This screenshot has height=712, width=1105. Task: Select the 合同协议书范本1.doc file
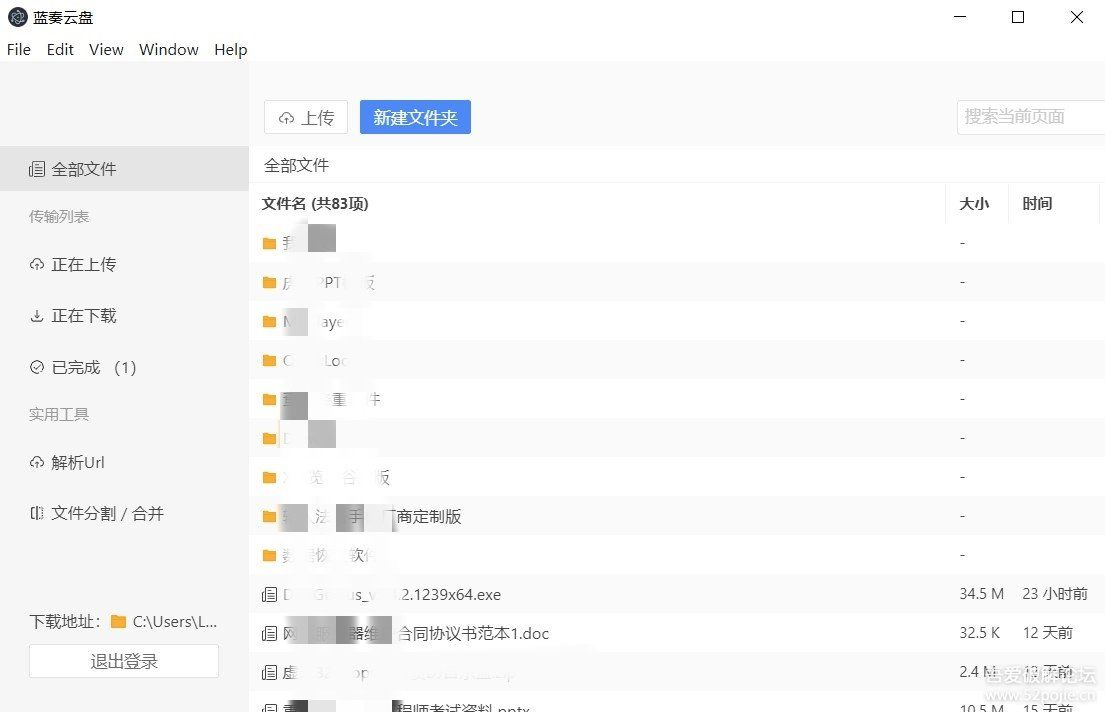point(416,634)
